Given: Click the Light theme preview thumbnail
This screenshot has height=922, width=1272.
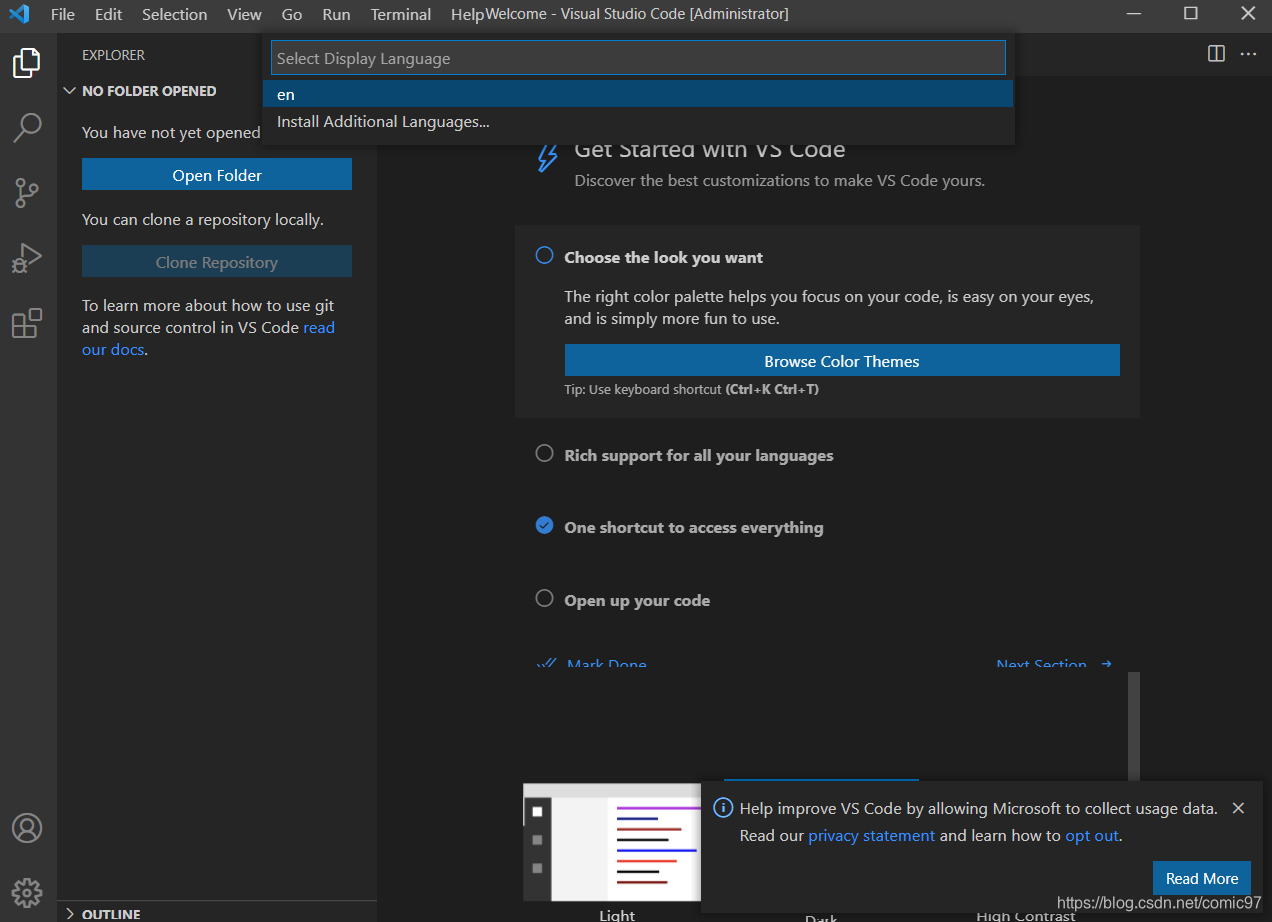Looking at the screenshot, I should (612, 842).
